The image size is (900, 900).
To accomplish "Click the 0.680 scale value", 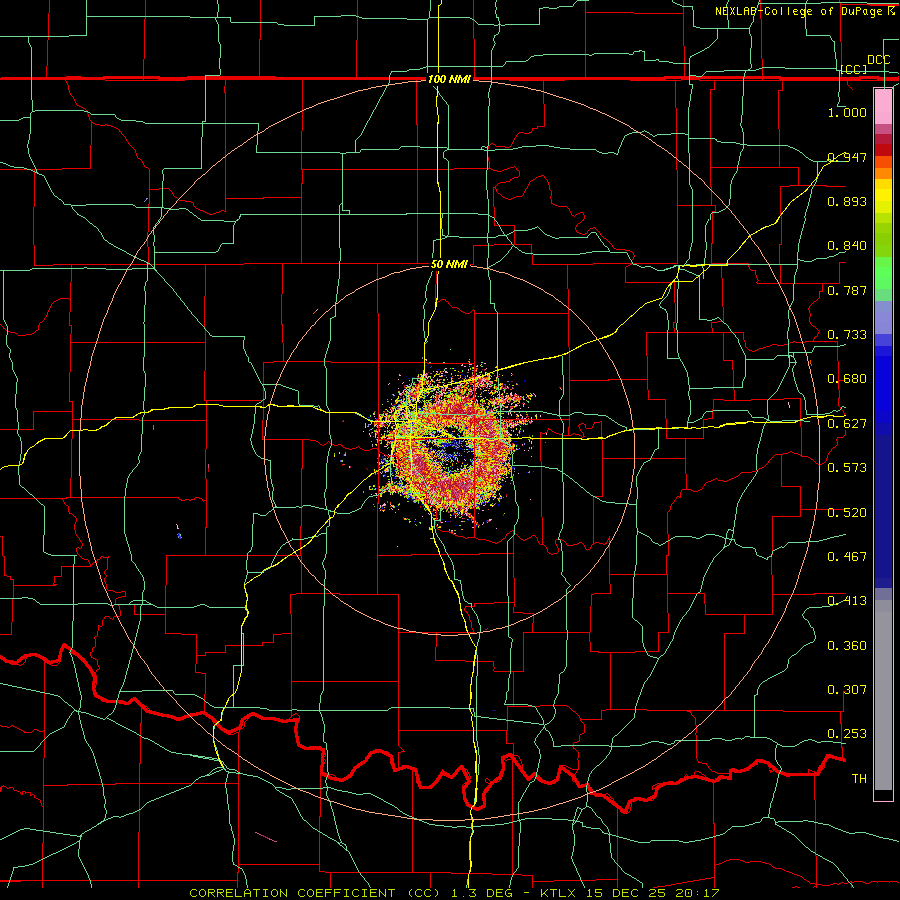I will pyautogui.click(x=847, y=379).
